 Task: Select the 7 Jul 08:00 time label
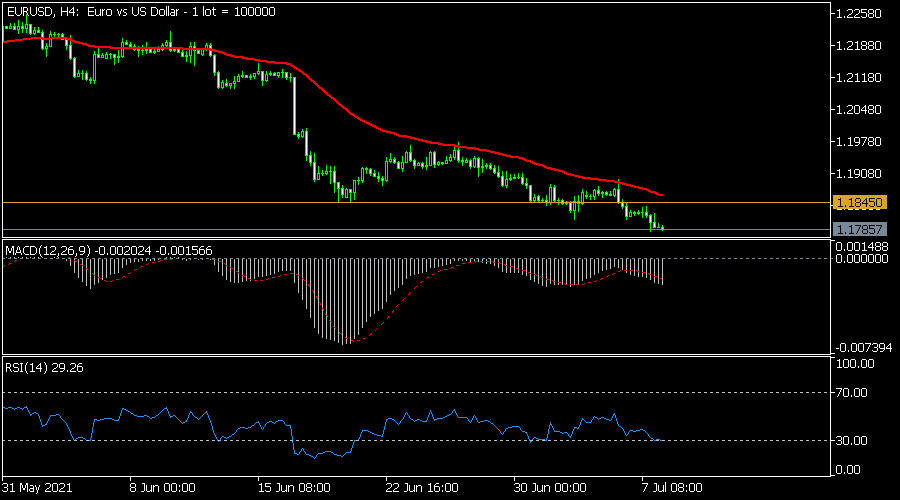(x=671, y=489)
